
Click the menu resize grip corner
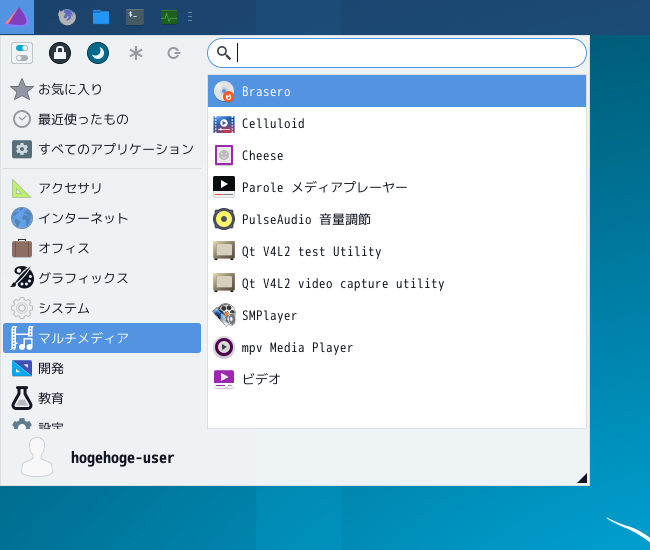582,478
